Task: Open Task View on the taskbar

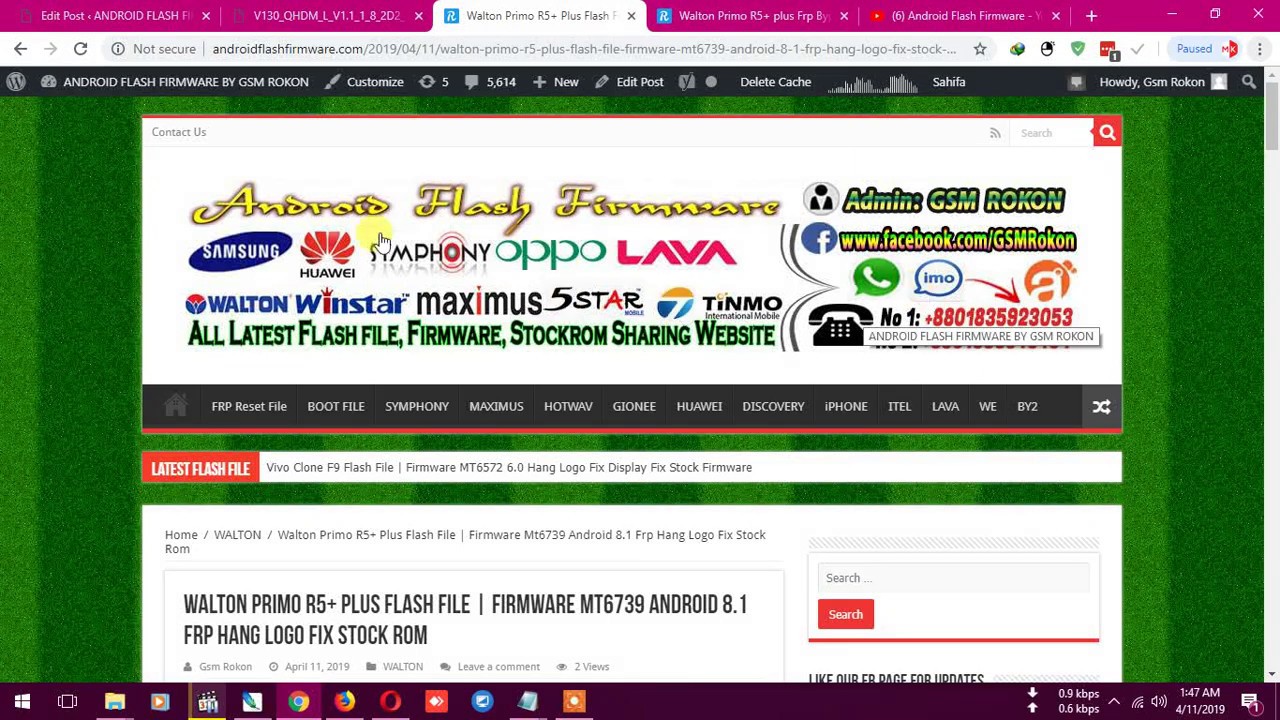Action: point(68,701)
